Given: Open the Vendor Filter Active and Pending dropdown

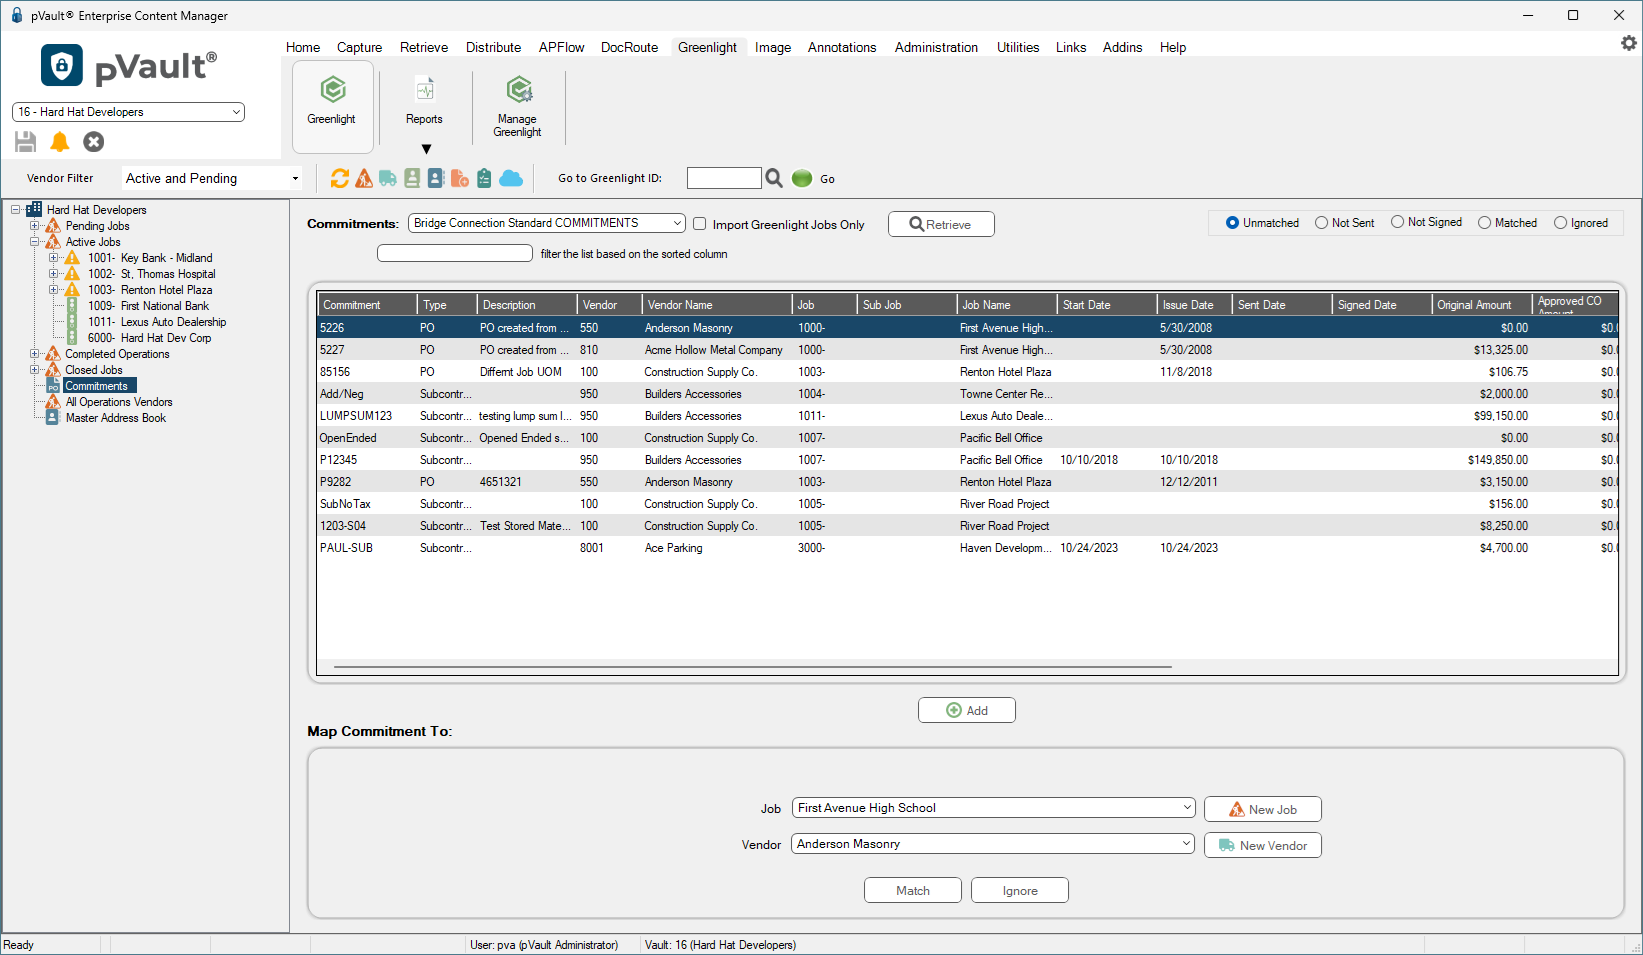Looking at the screenshot, I should (x=212, y=178).
